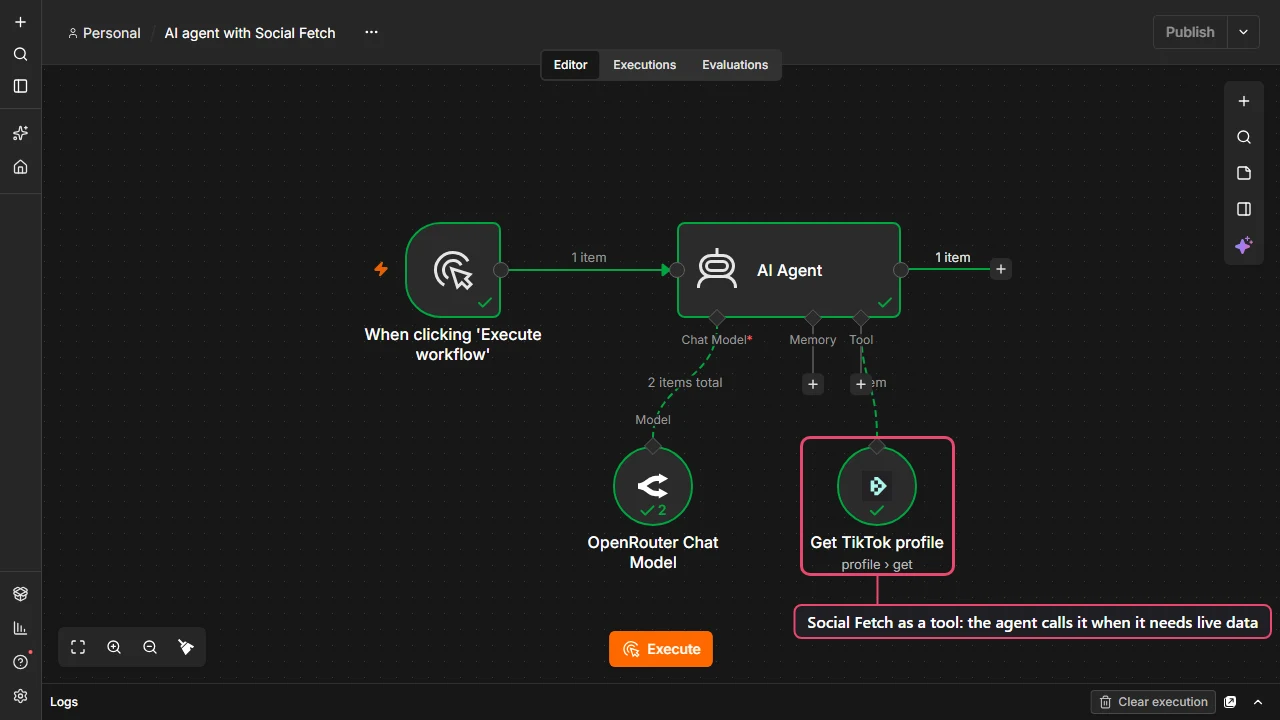Click the search icon in right canvas toolbar

[1244, 137]
